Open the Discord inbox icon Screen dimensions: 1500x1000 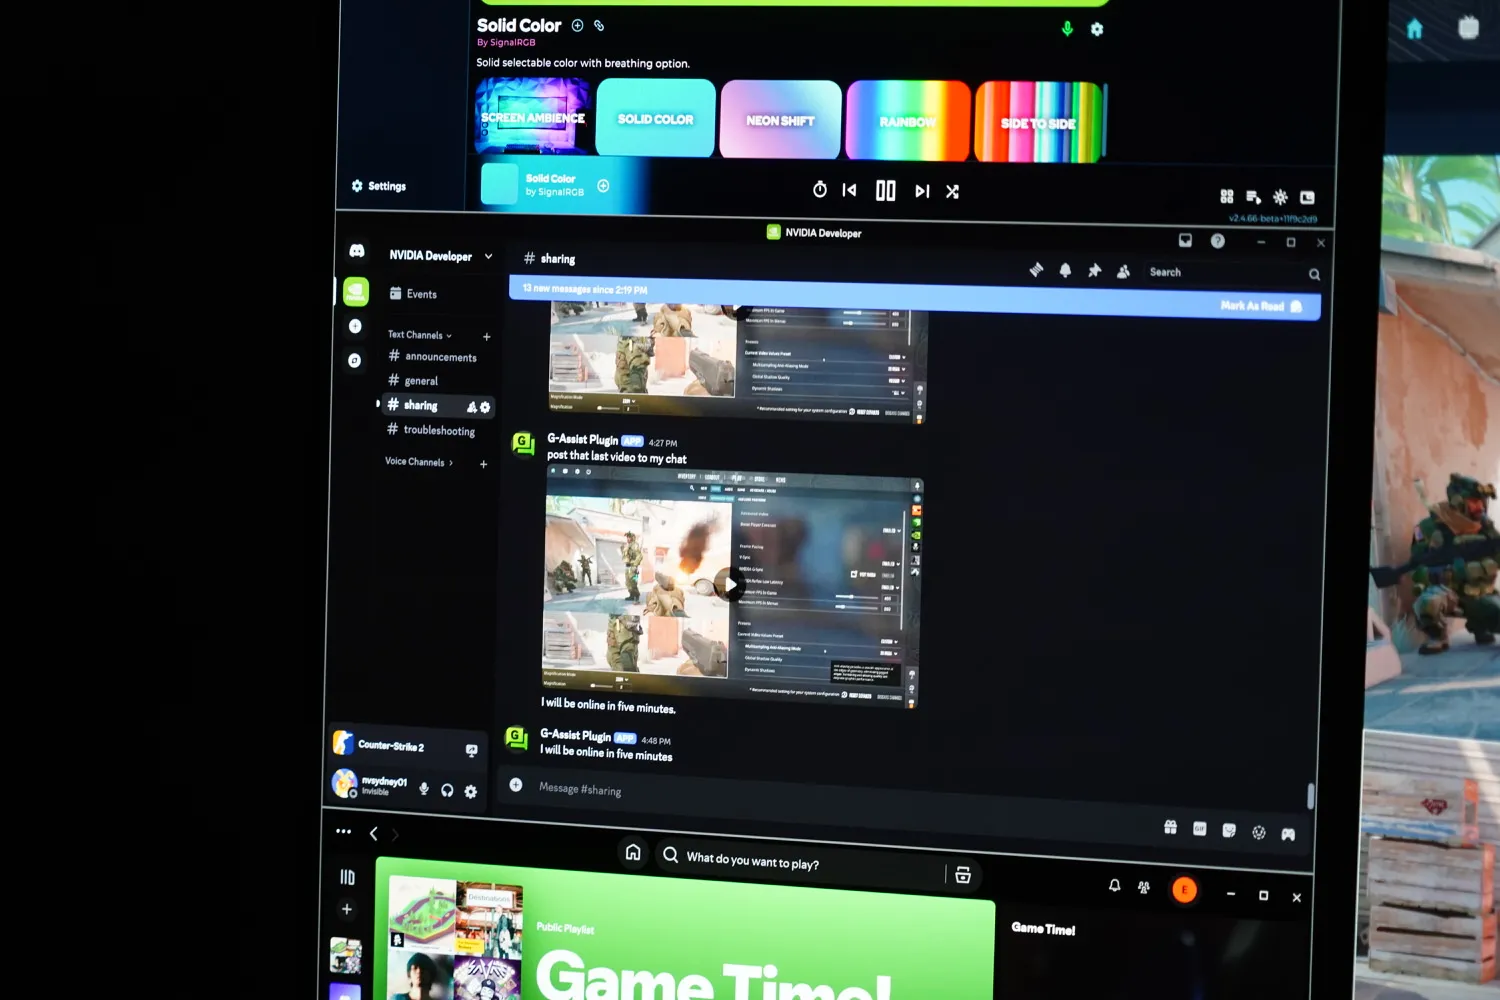click(1185, 240)
